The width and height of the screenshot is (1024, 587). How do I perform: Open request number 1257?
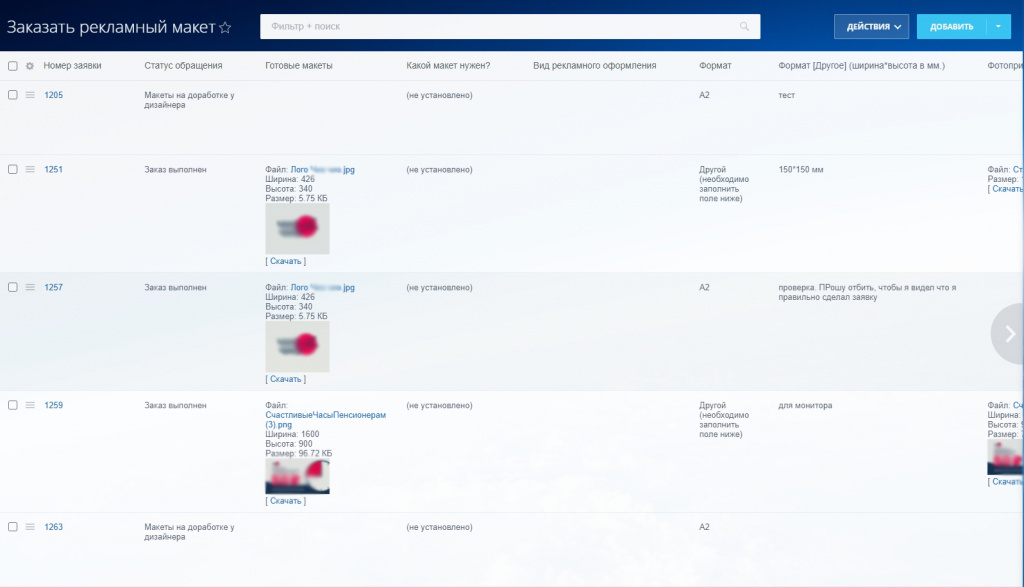pyautogui.click(x=54, y=287)
